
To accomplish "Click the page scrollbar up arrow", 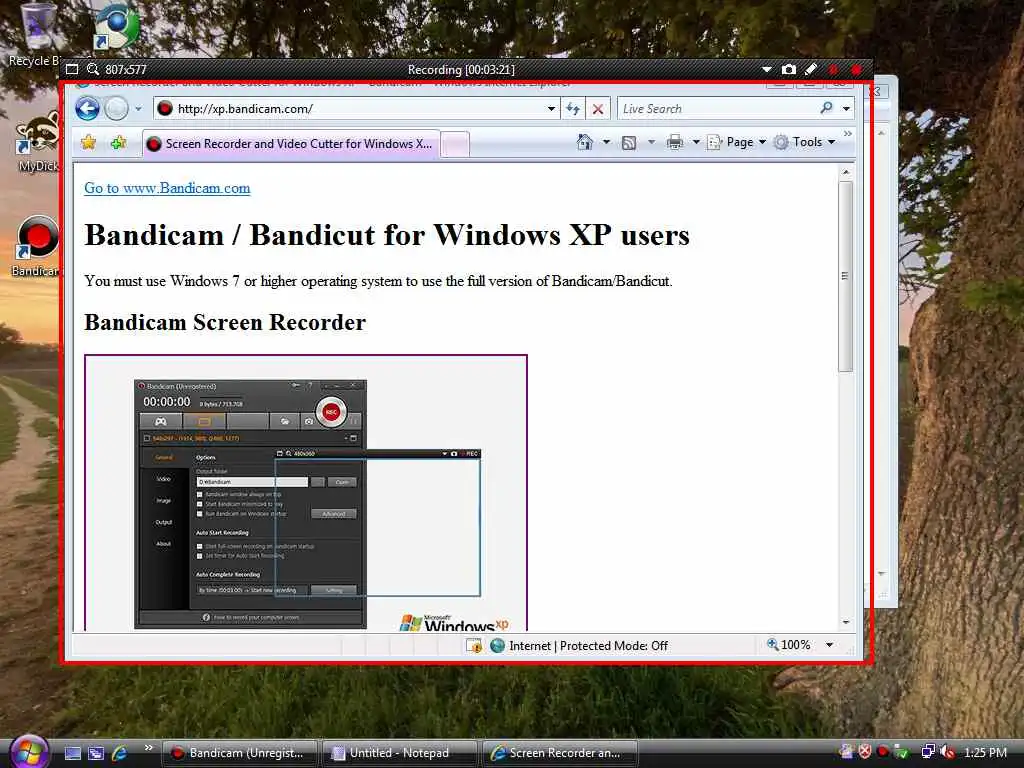I will 846,172.
